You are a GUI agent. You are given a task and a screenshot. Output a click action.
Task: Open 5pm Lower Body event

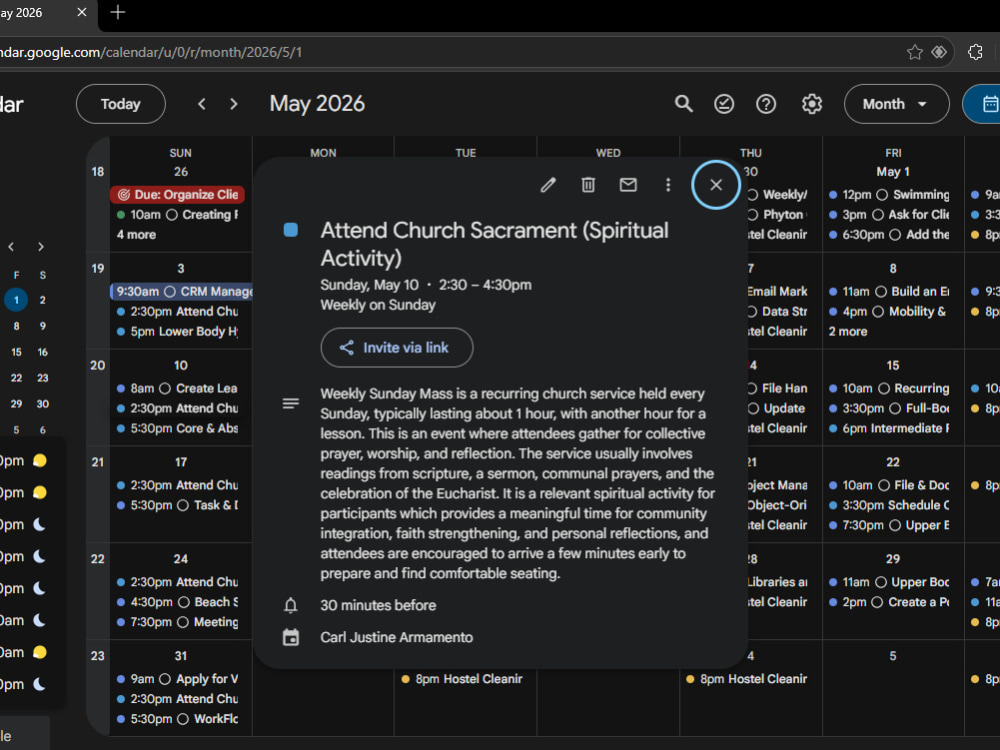[177, 332]
